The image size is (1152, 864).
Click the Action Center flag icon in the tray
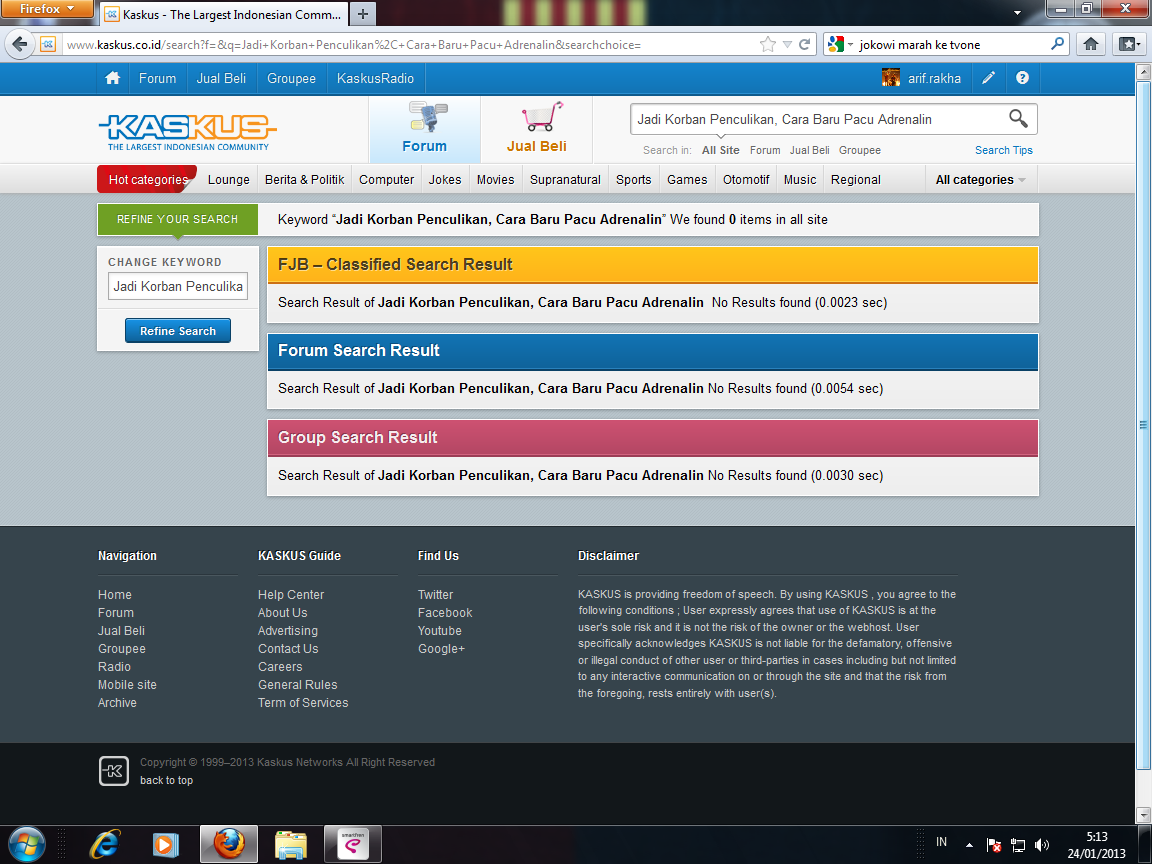point(993,844)
